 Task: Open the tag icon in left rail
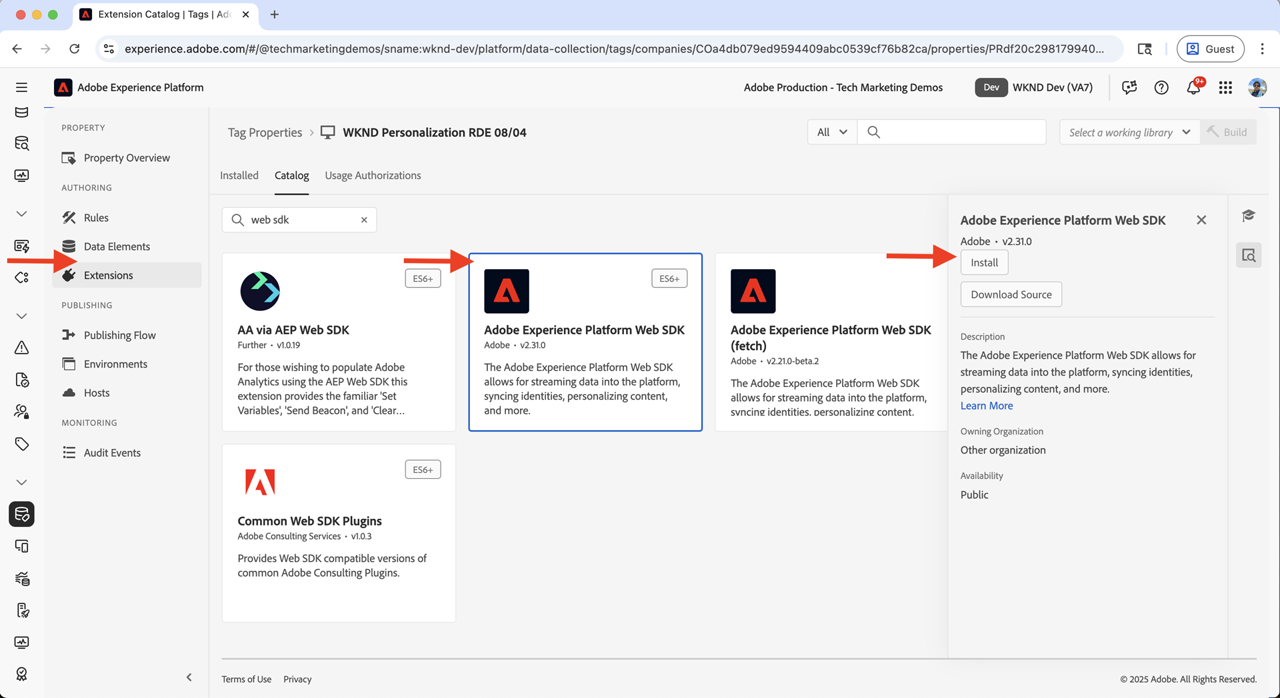21,444
